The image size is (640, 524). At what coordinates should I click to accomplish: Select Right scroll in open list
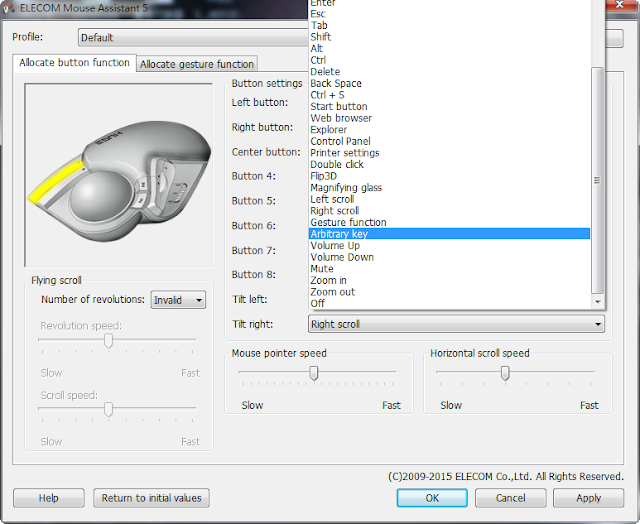click(449, 211)
